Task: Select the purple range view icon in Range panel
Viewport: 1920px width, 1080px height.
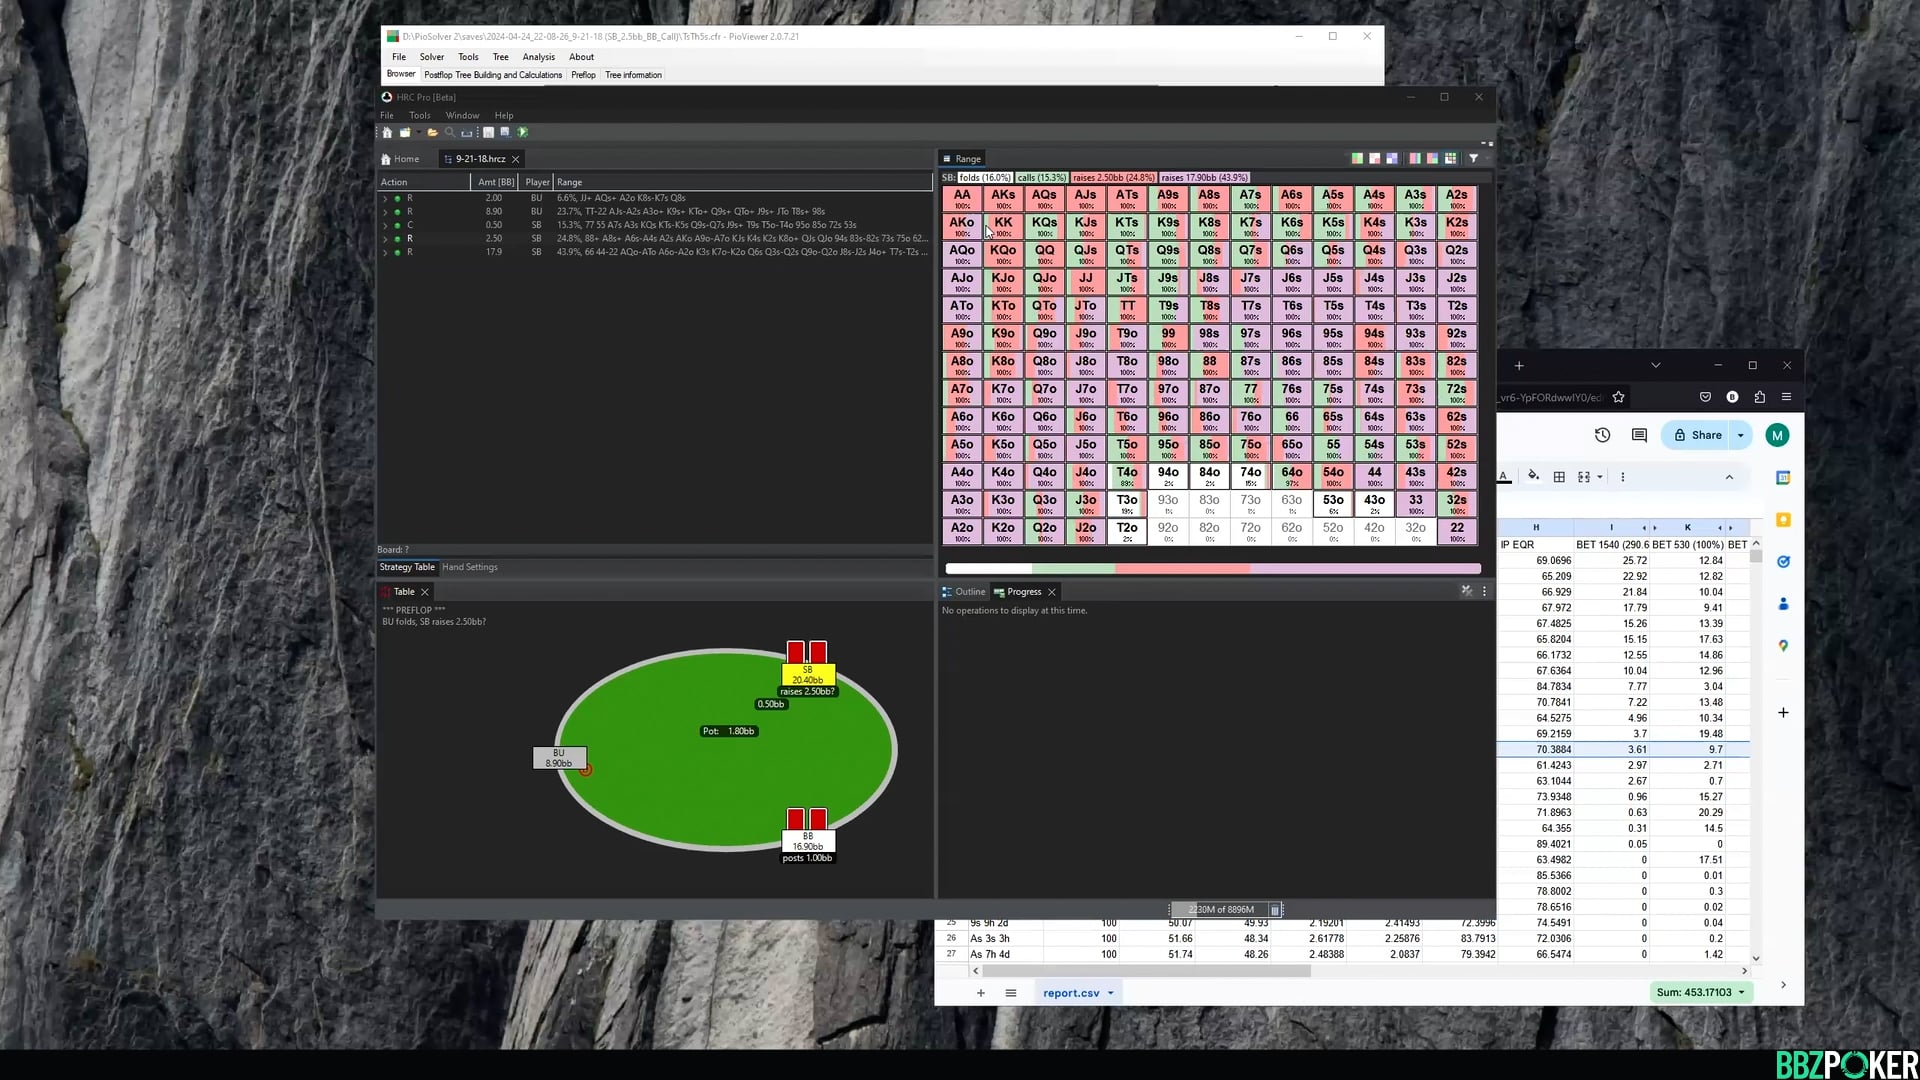Action: 1393,158
